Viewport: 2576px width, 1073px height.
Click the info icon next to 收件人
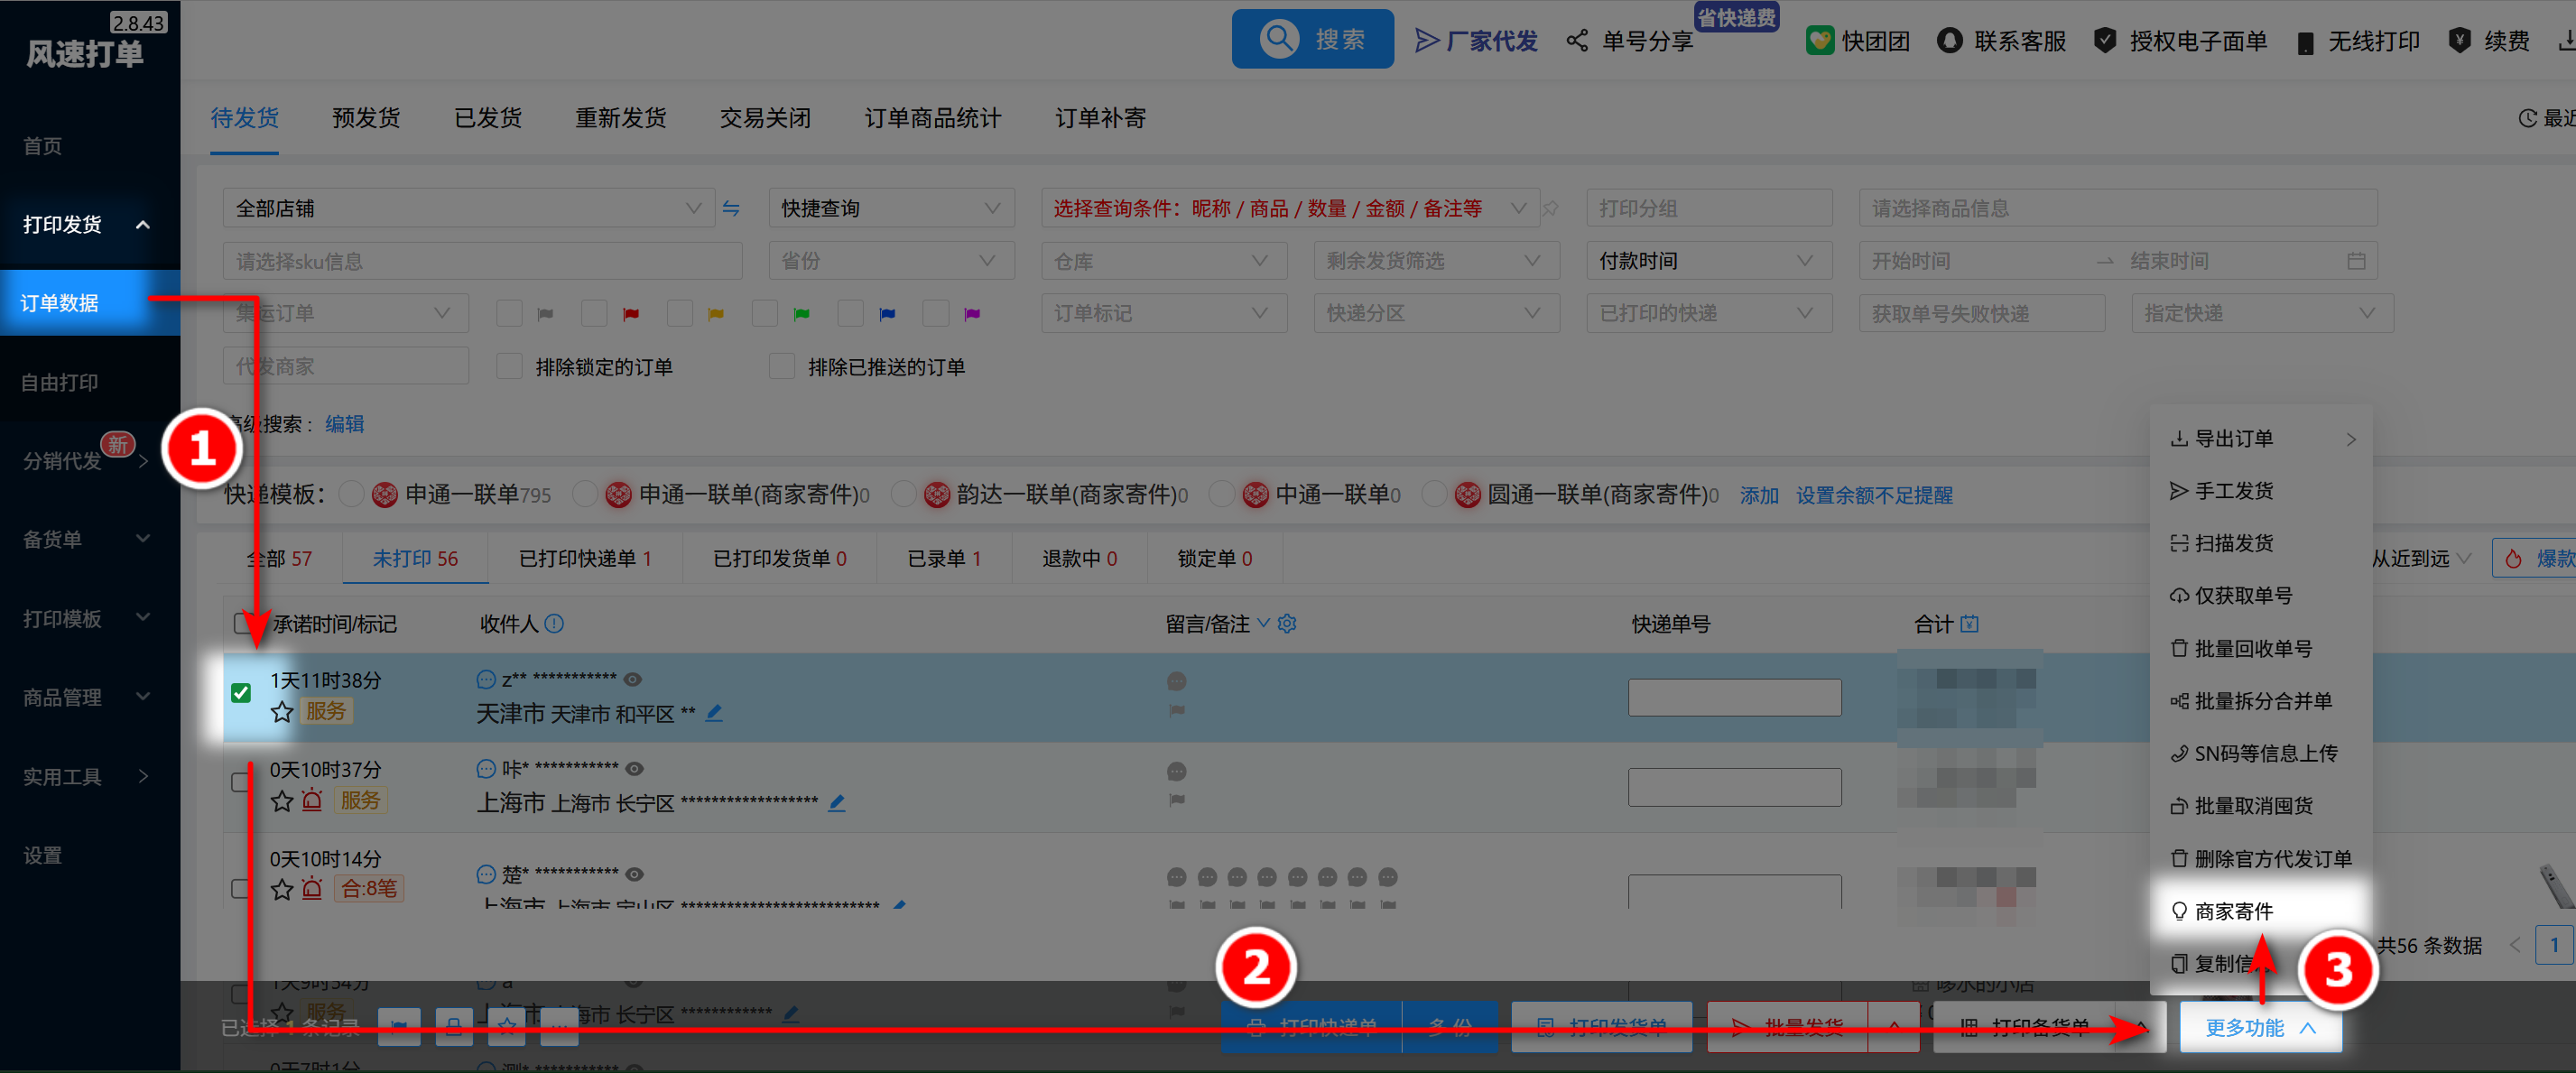tap(554, 624)
